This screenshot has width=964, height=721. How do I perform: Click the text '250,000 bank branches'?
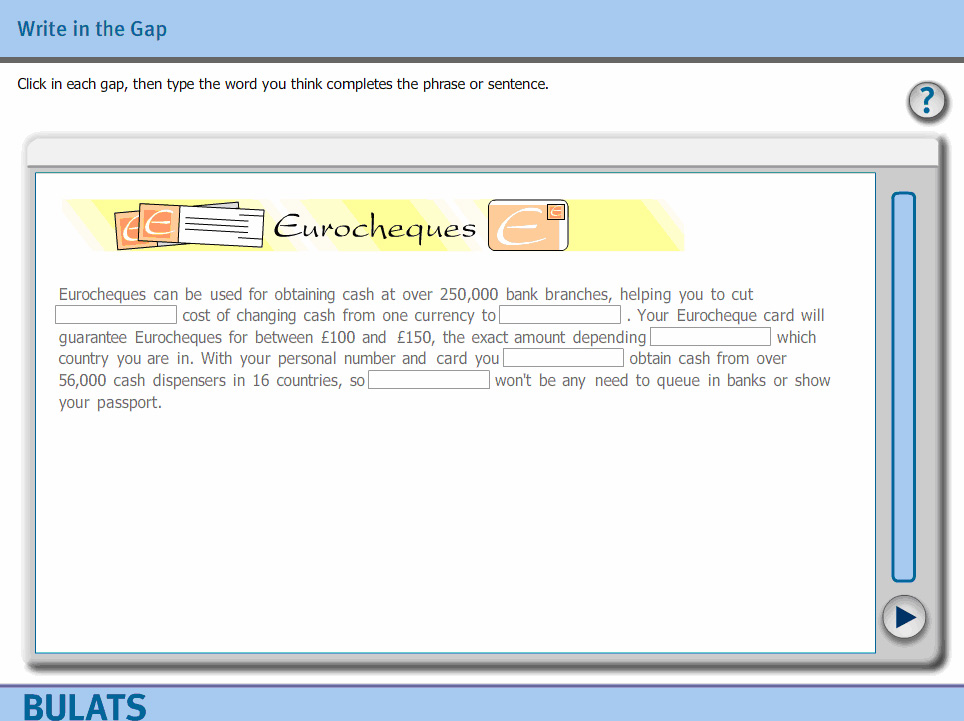(526, 294)
